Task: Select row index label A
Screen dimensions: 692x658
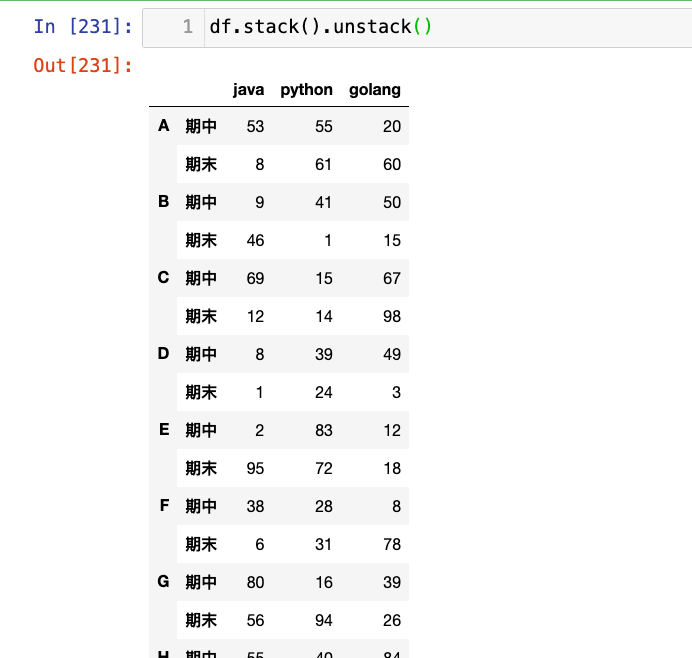Action: 164,126
